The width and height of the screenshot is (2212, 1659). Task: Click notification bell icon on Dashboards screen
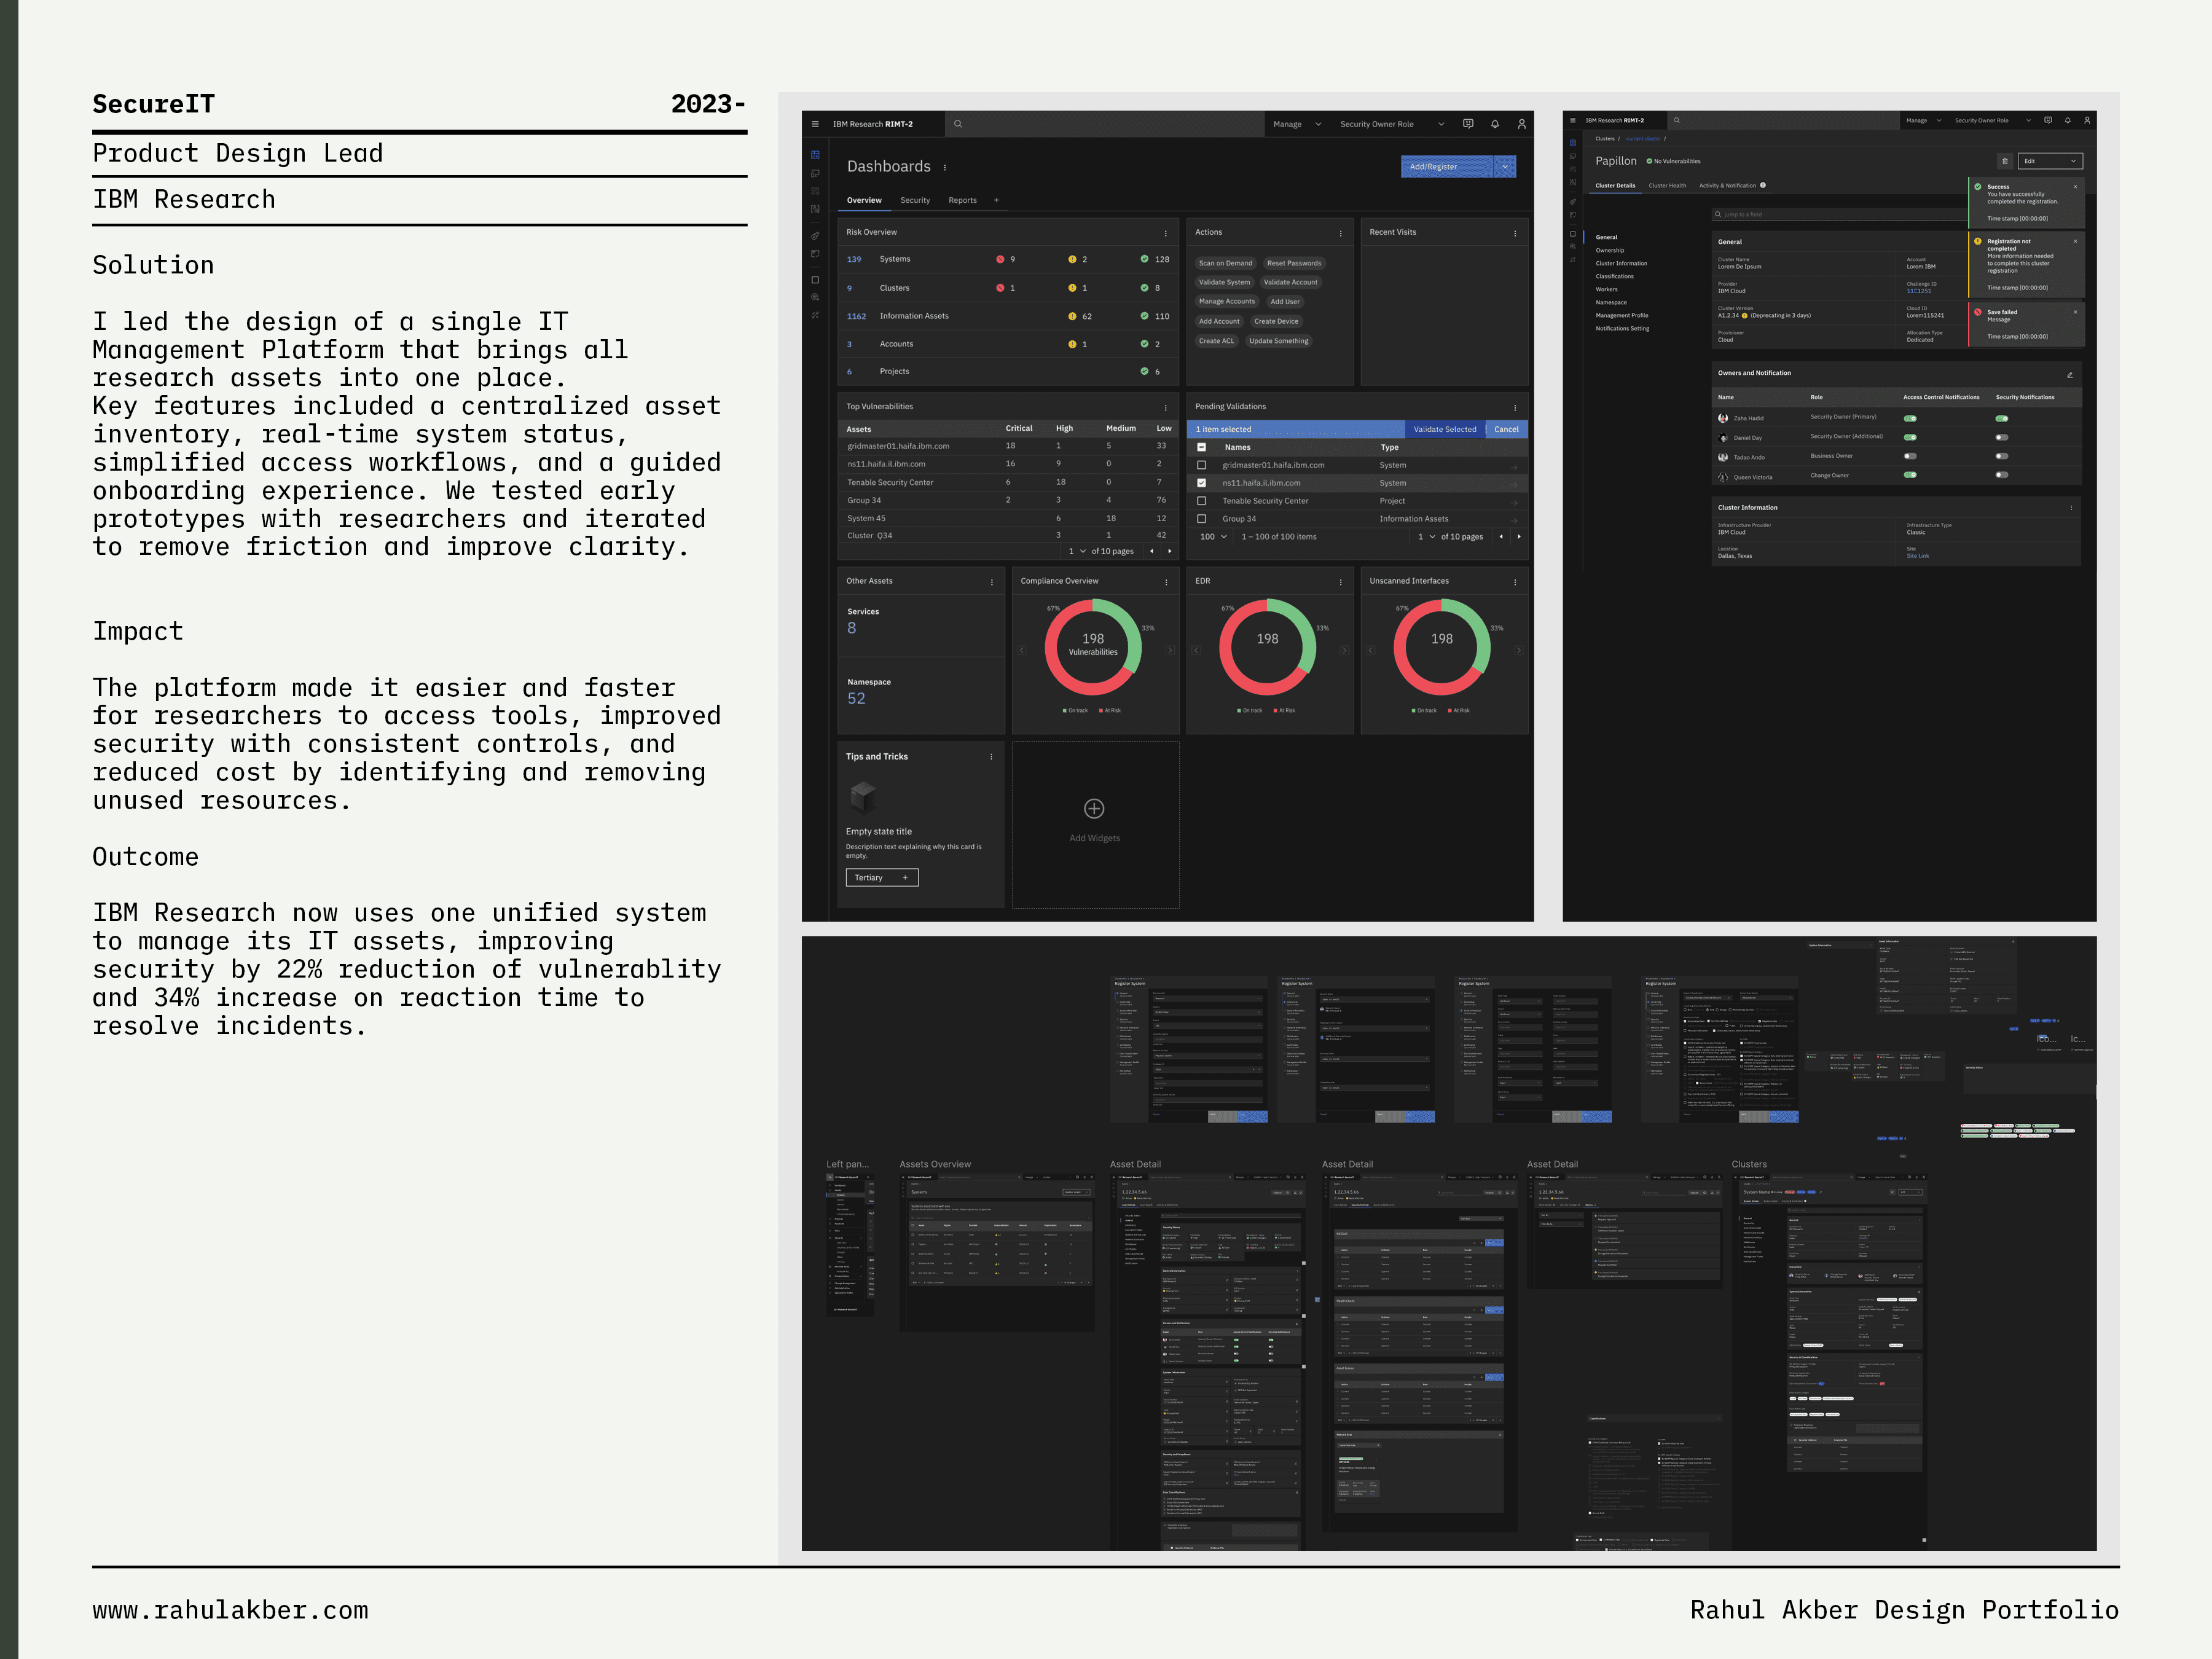[x=1495, y=124]
